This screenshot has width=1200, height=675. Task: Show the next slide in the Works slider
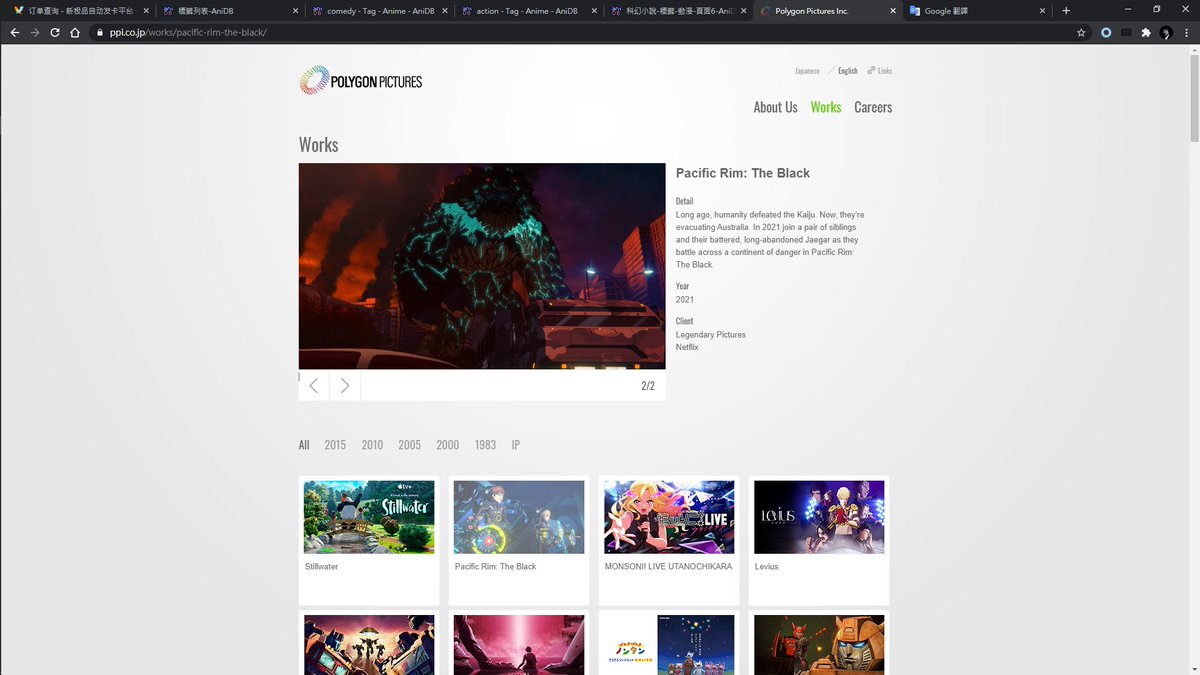(x=345, y=386)
